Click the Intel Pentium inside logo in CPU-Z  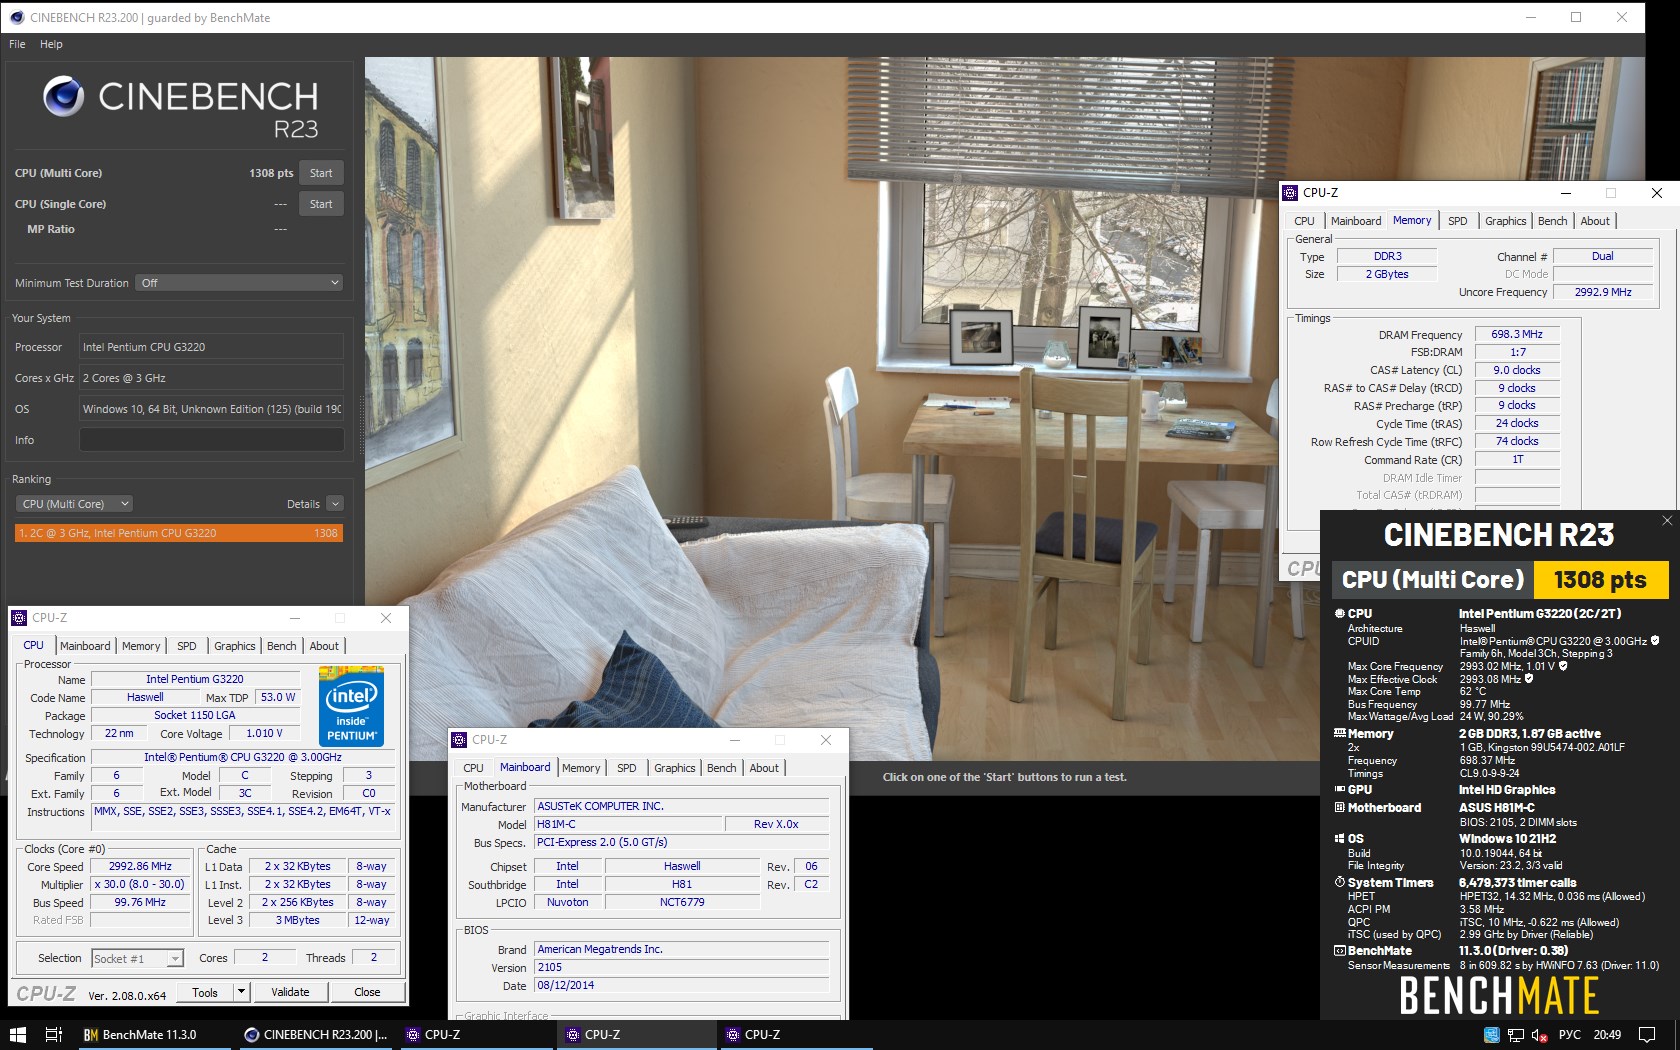351,706
